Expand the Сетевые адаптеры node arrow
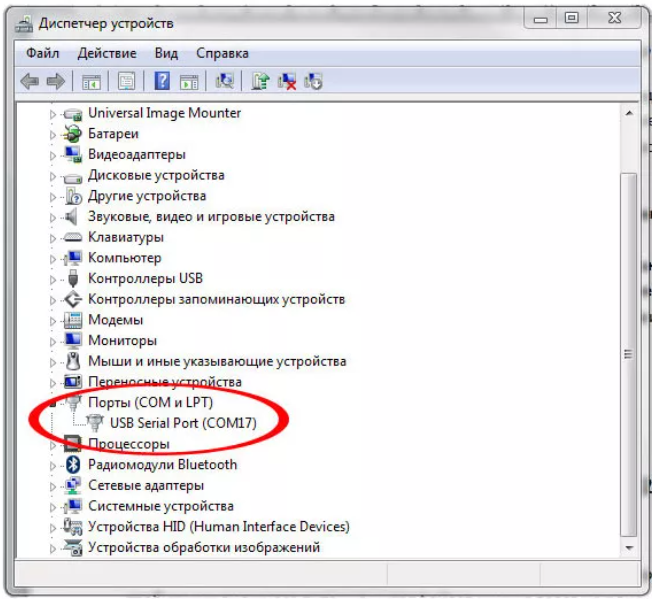This screenshot has width=652, height=599. point(52,486)
